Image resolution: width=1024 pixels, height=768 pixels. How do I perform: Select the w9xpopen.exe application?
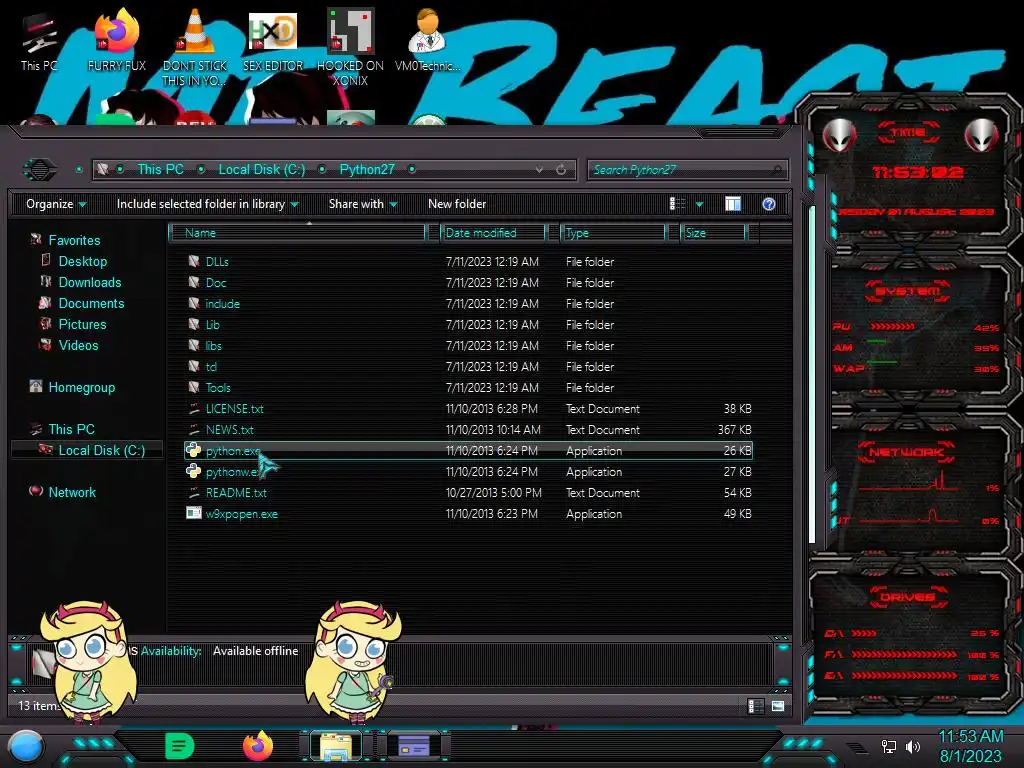tap(241, 514)
